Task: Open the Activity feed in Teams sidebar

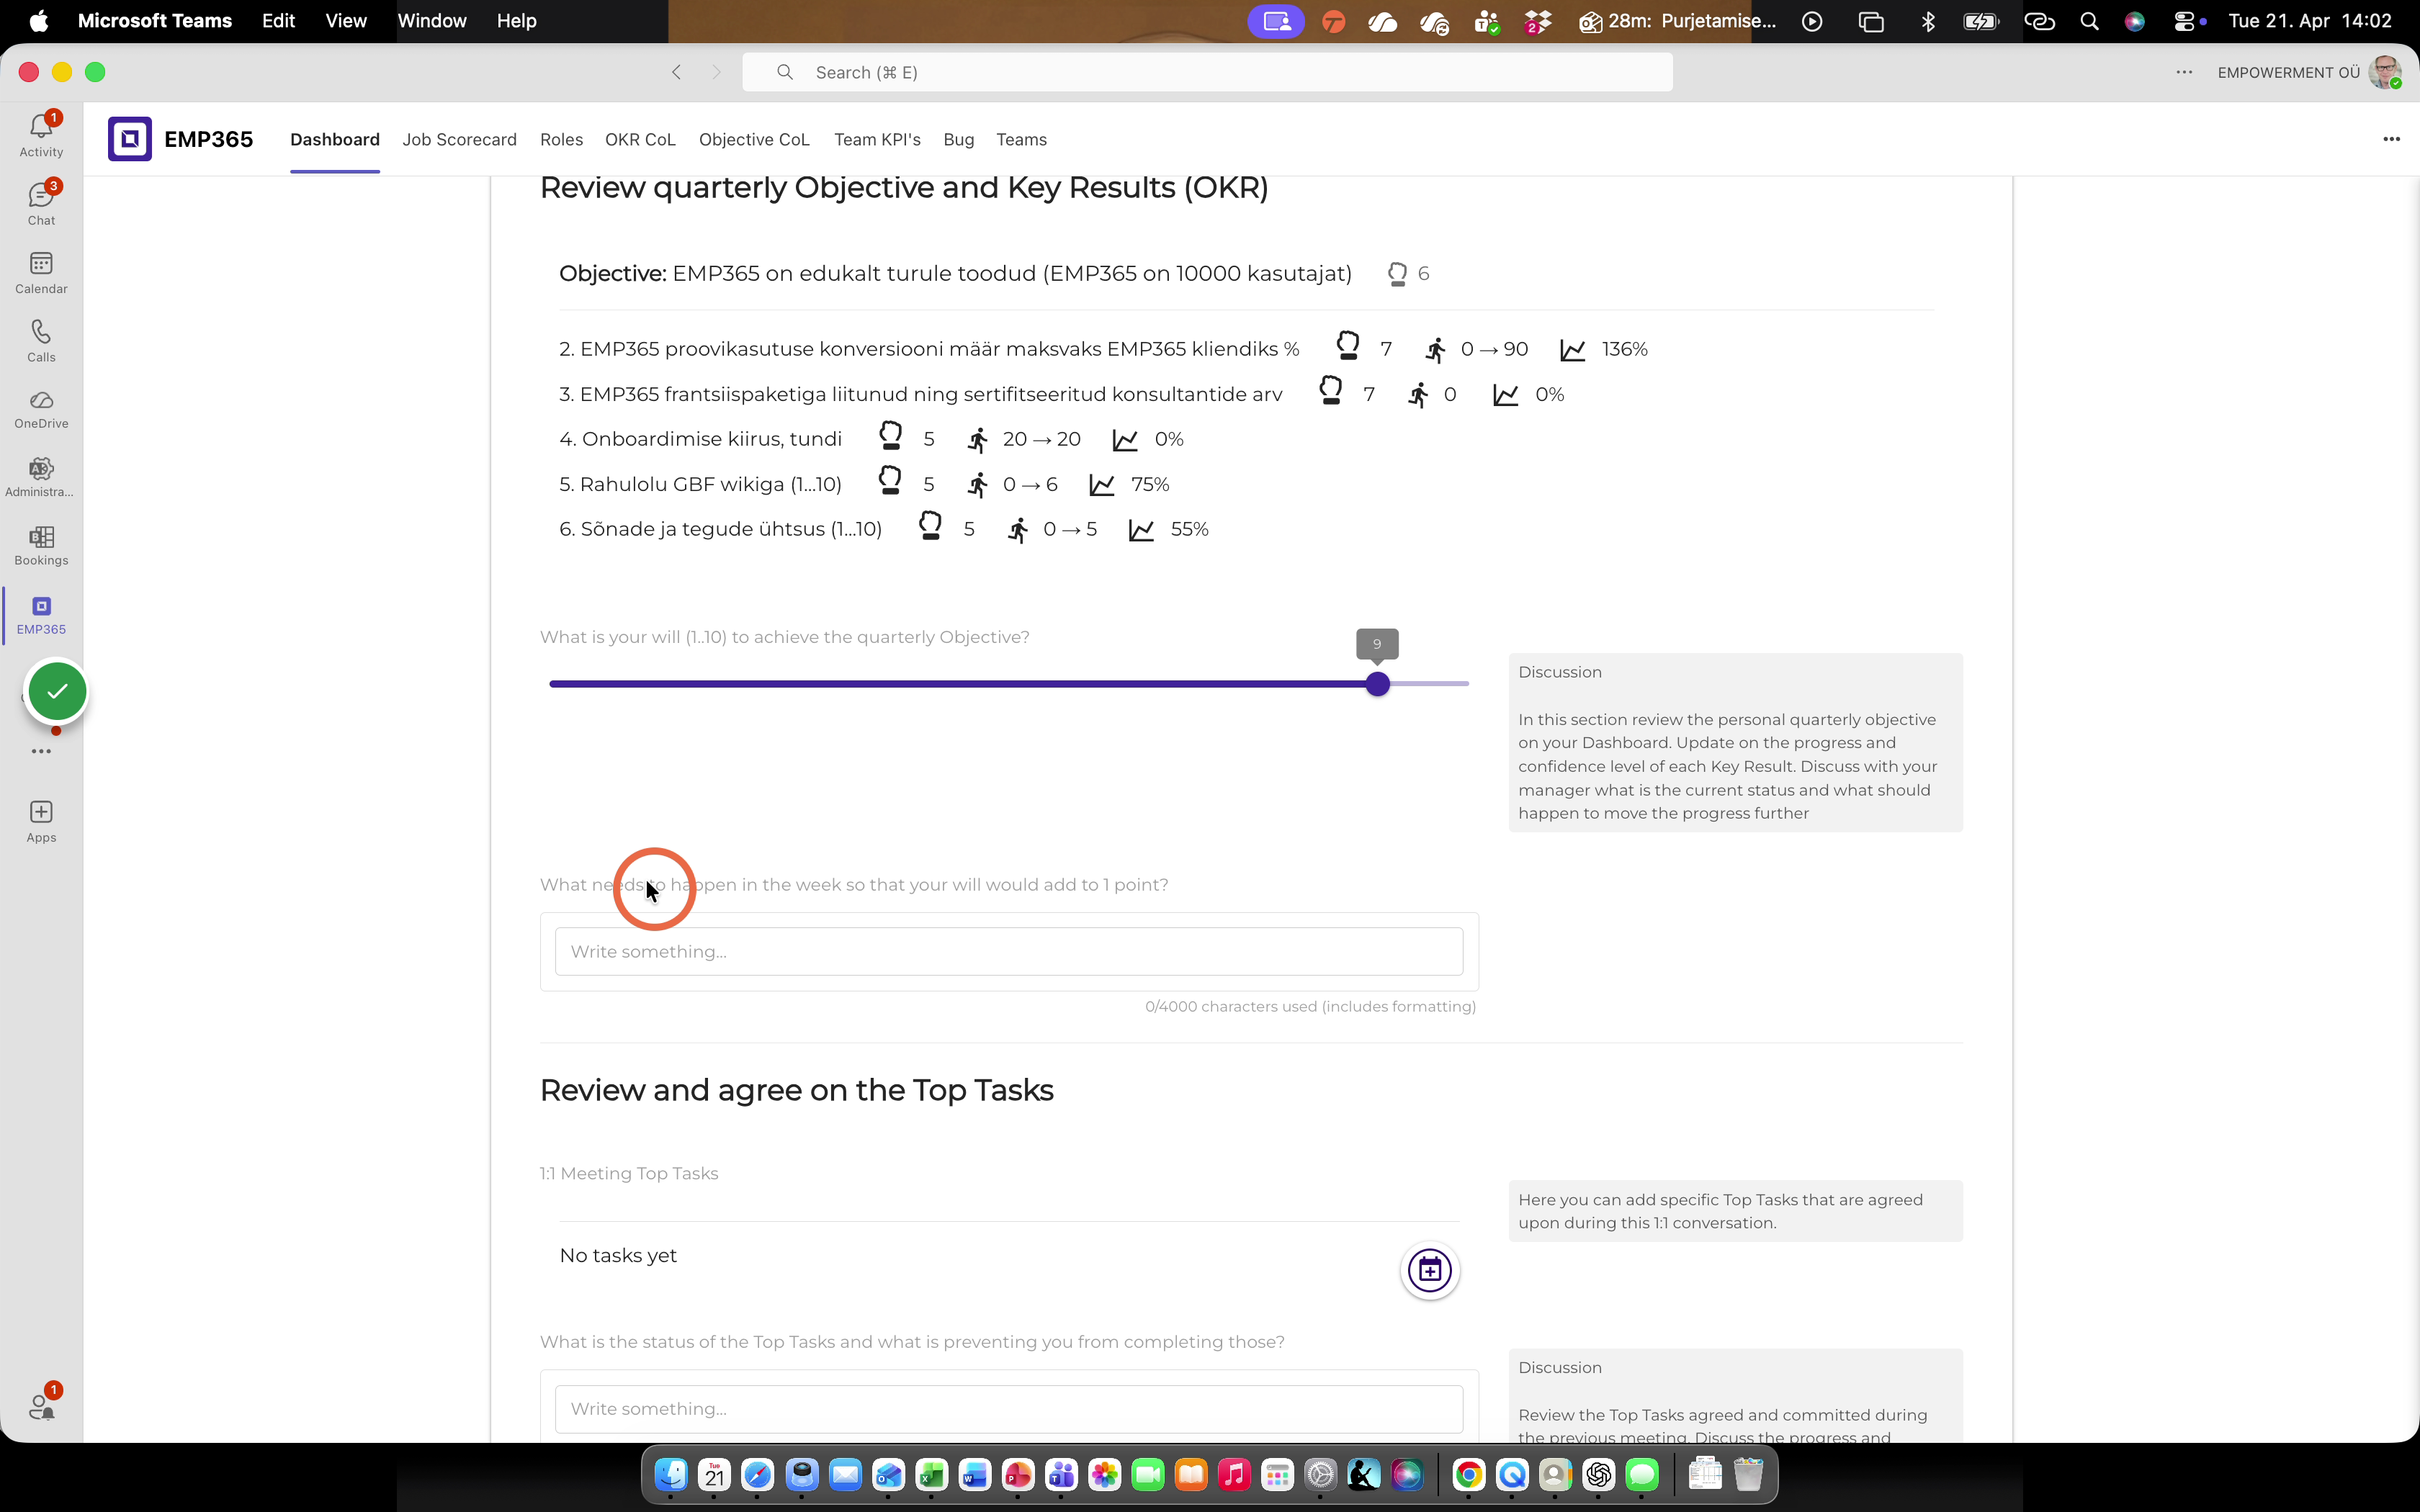Action: click(41, 135)
